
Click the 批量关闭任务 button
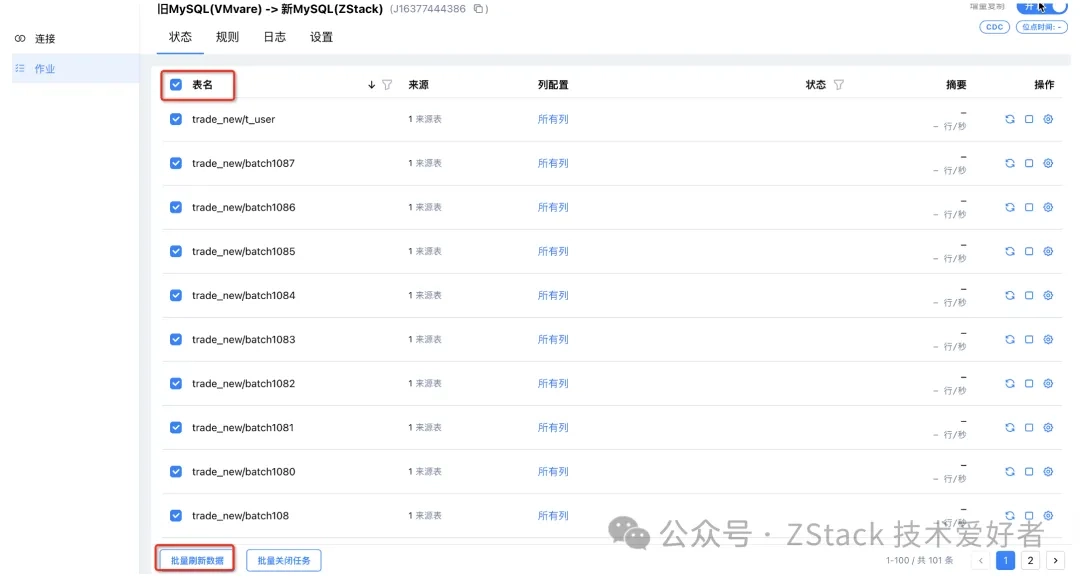pyautogui.click(x=283, y=560)
